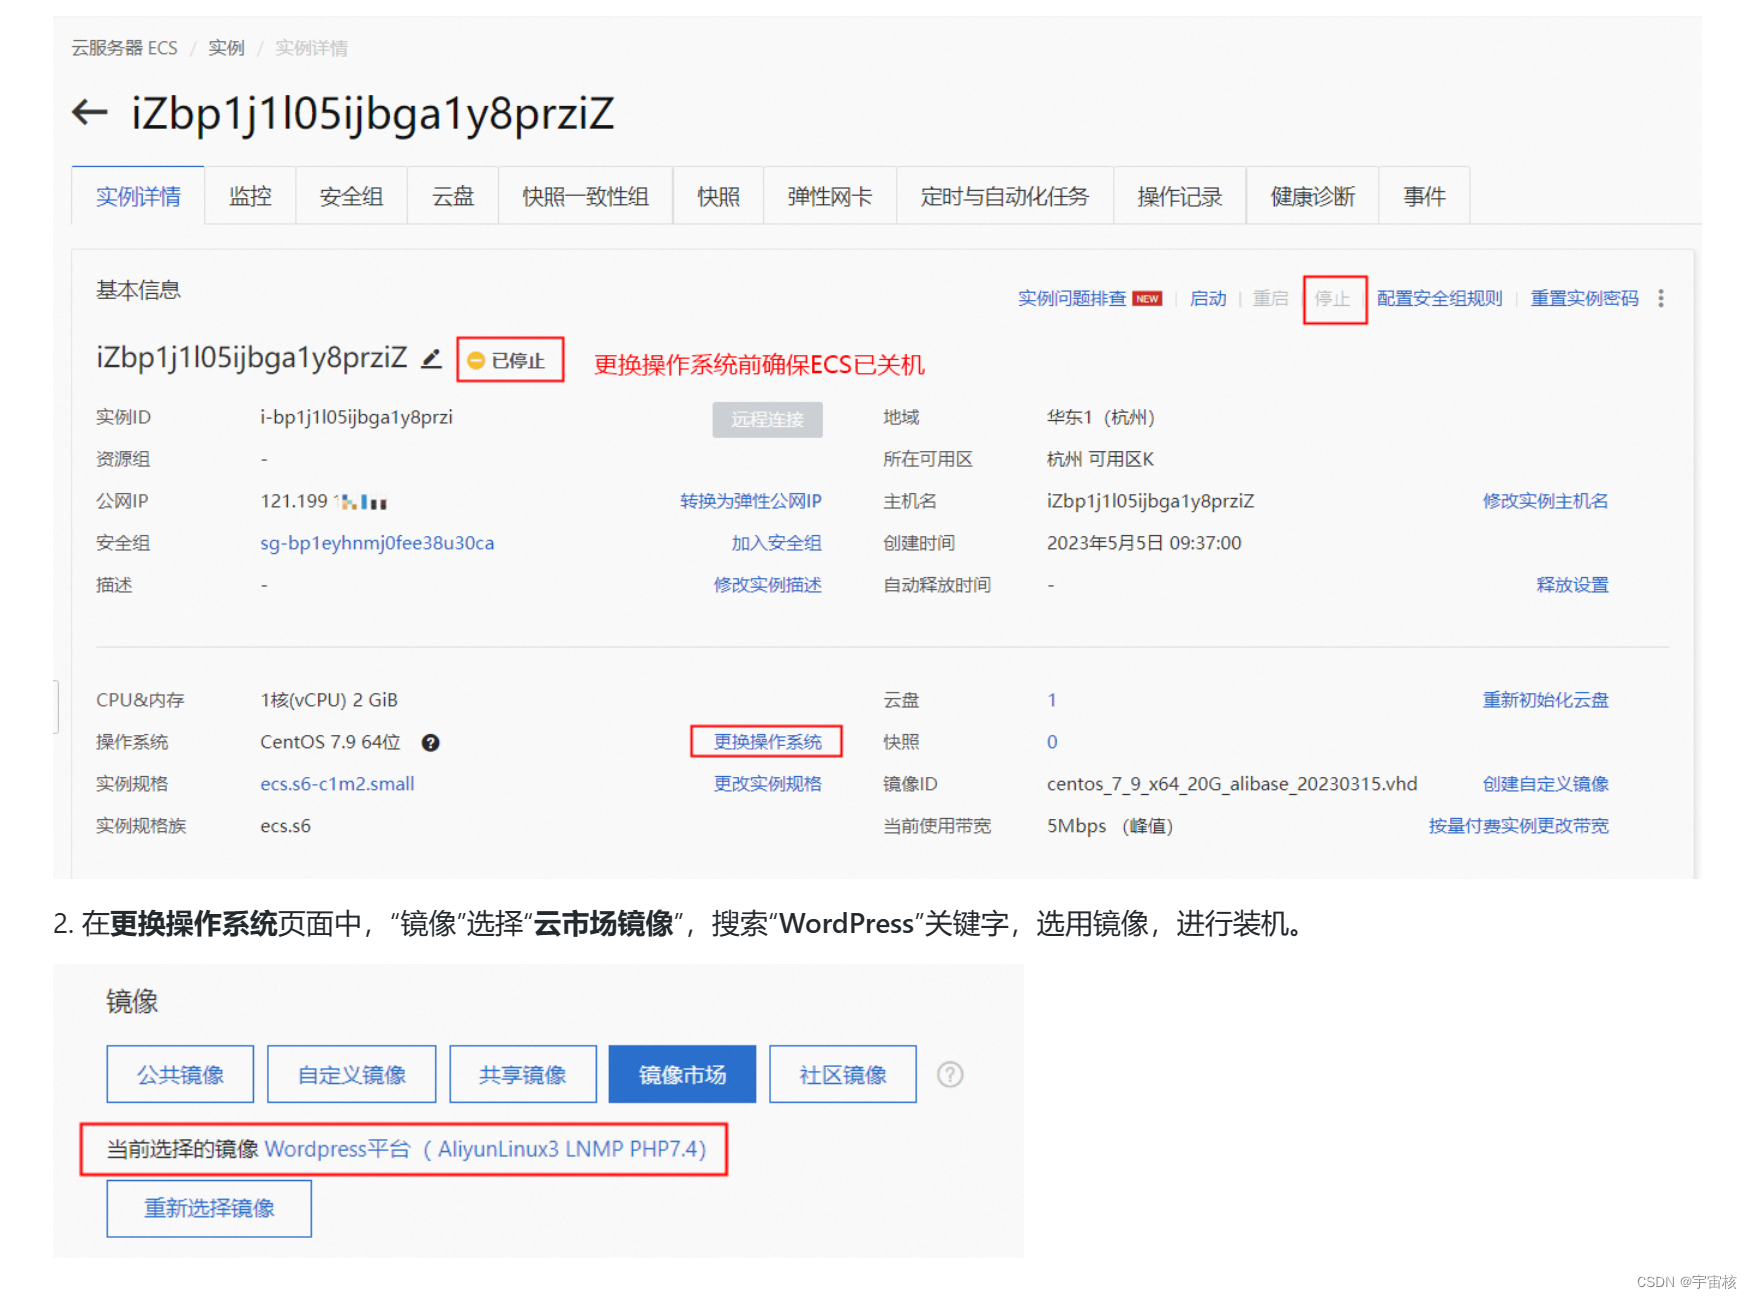Go back using the left arrow icon
The image size is (1752, 1299).
click(90, 112)
